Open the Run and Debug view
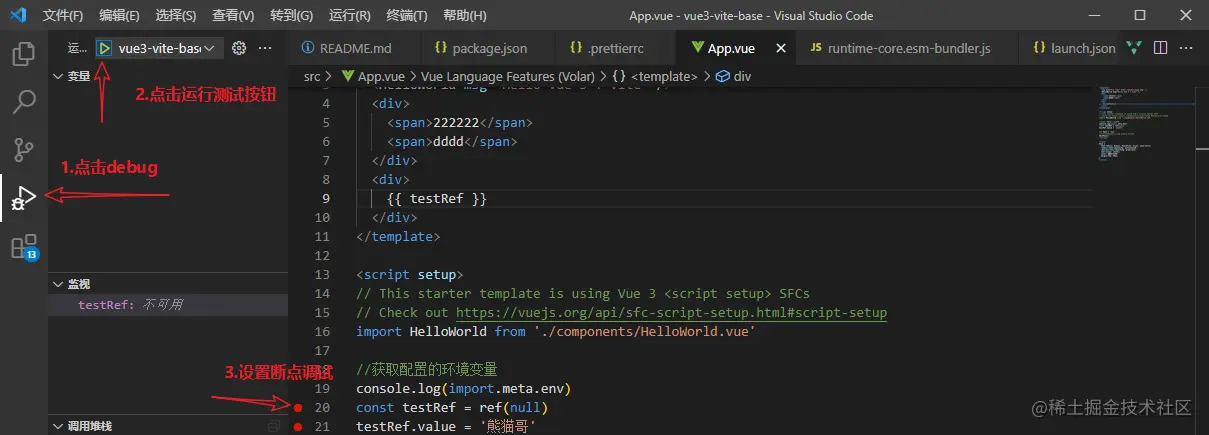Screen dimensions: 1209x435 click(x=23, y=198)
